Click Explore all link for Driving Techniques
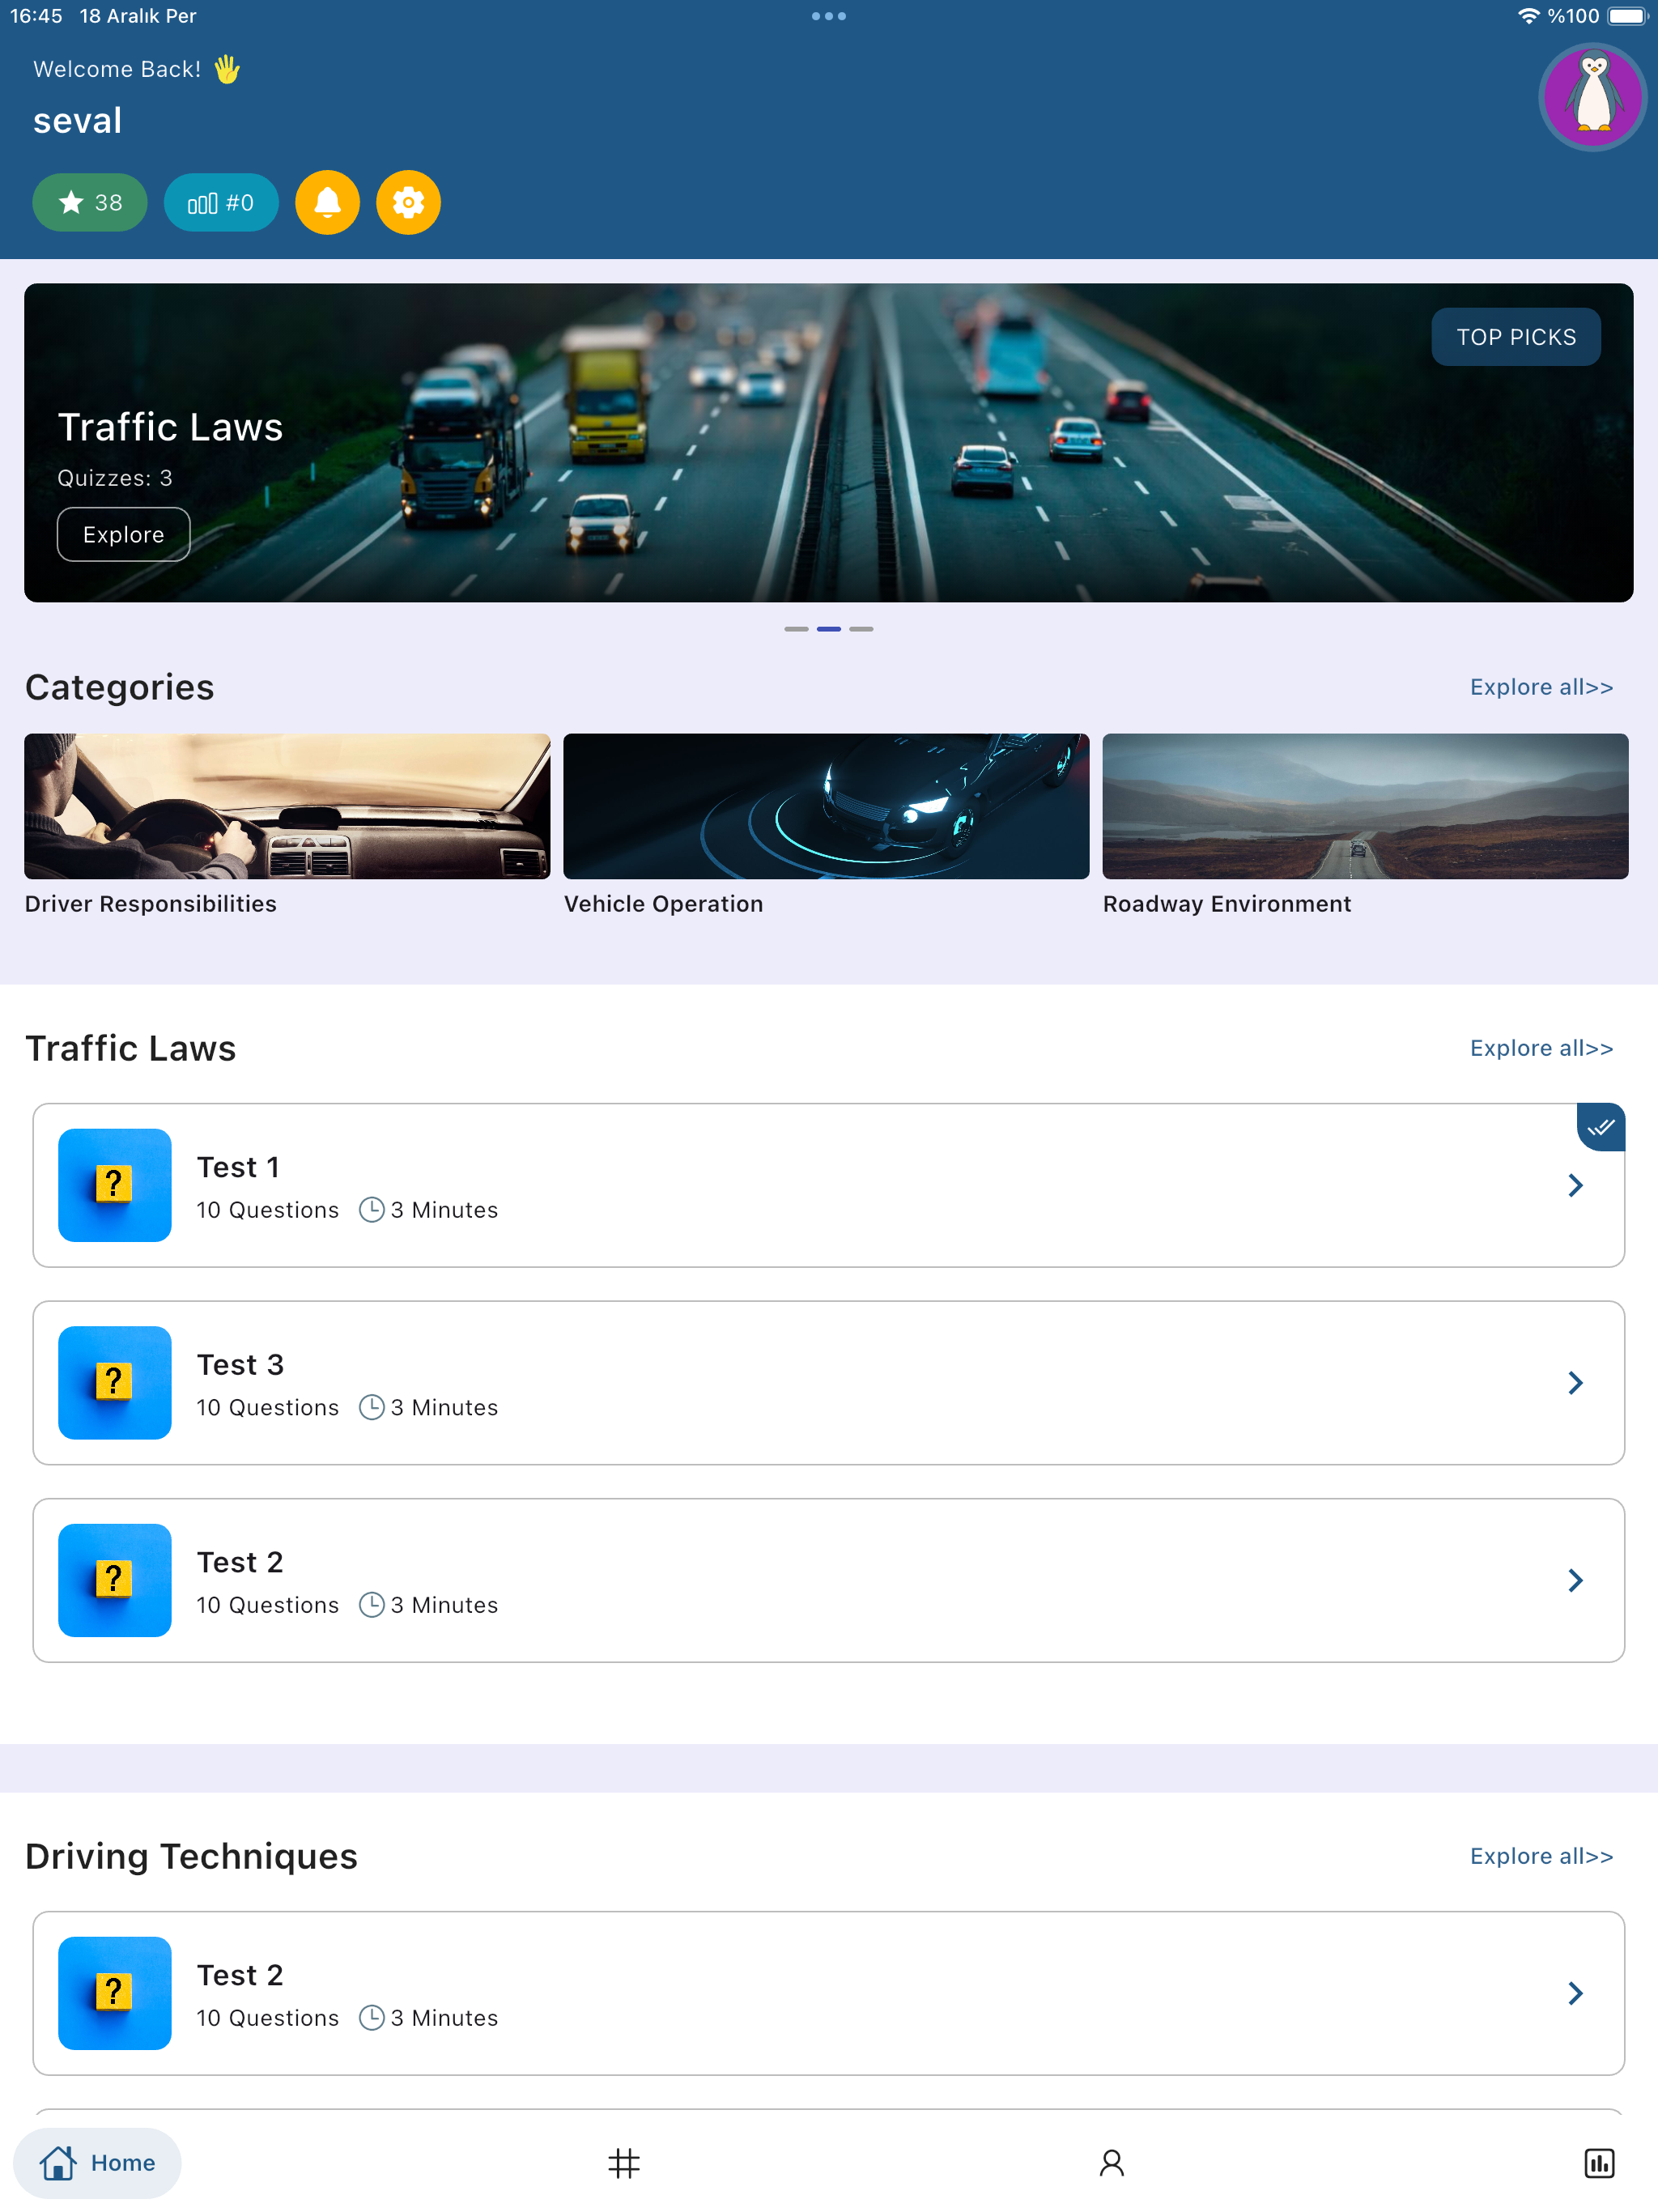The width and height of the screenshot is (1658, 2212). (x=1540, y=1856)
